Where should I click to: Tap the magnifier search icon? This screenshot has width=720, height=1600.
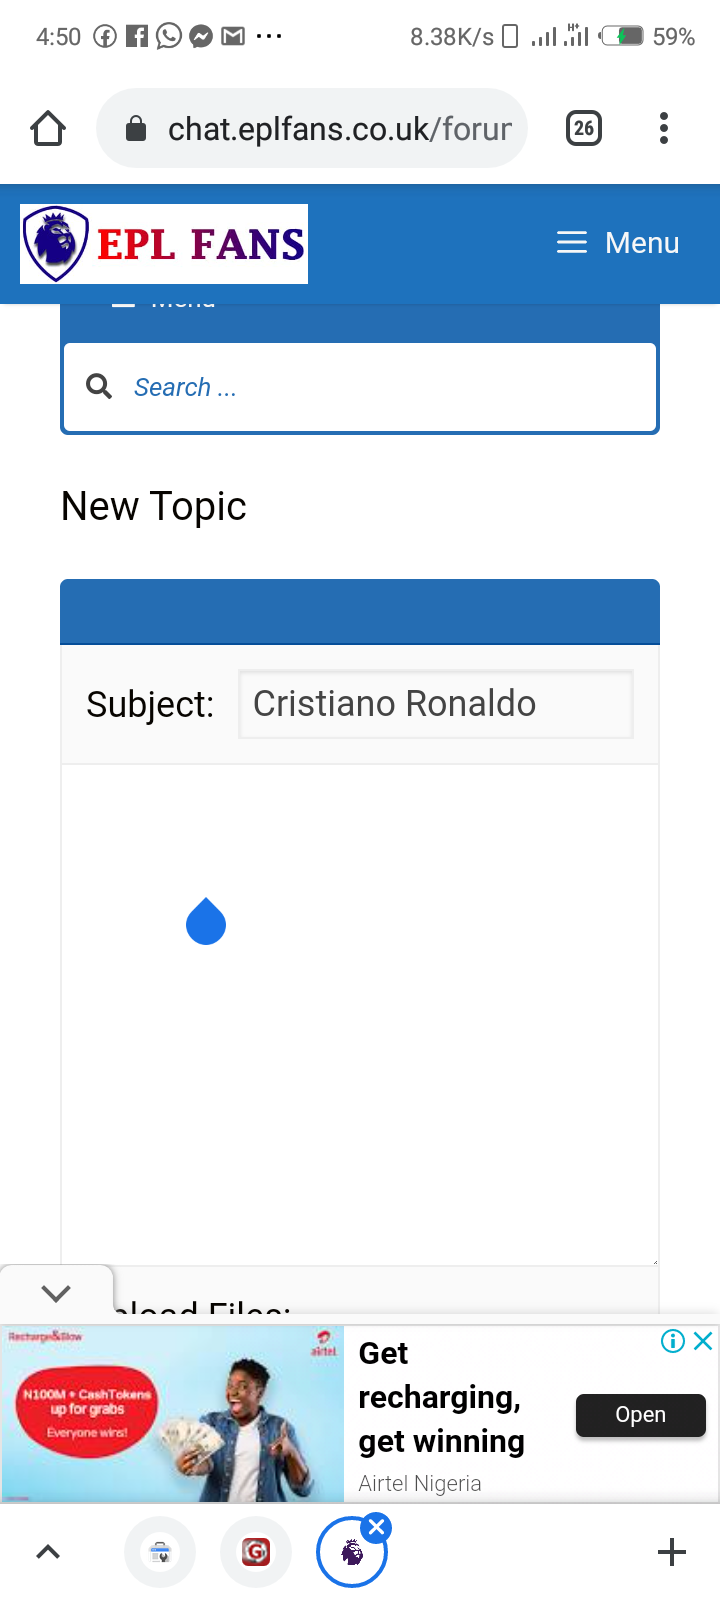[99, 386]
